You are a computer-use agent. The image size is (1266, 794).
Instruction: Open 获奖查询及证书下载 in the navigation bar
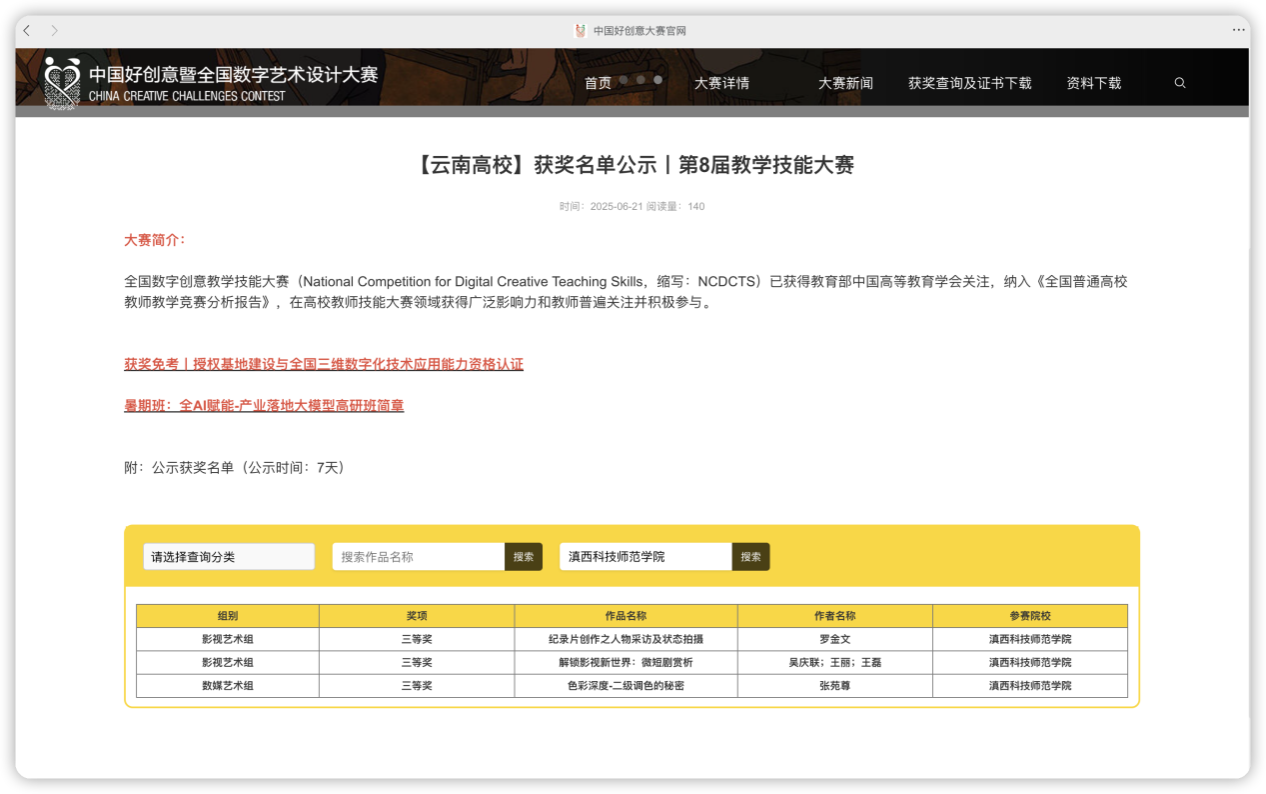[x=969, y=84]
